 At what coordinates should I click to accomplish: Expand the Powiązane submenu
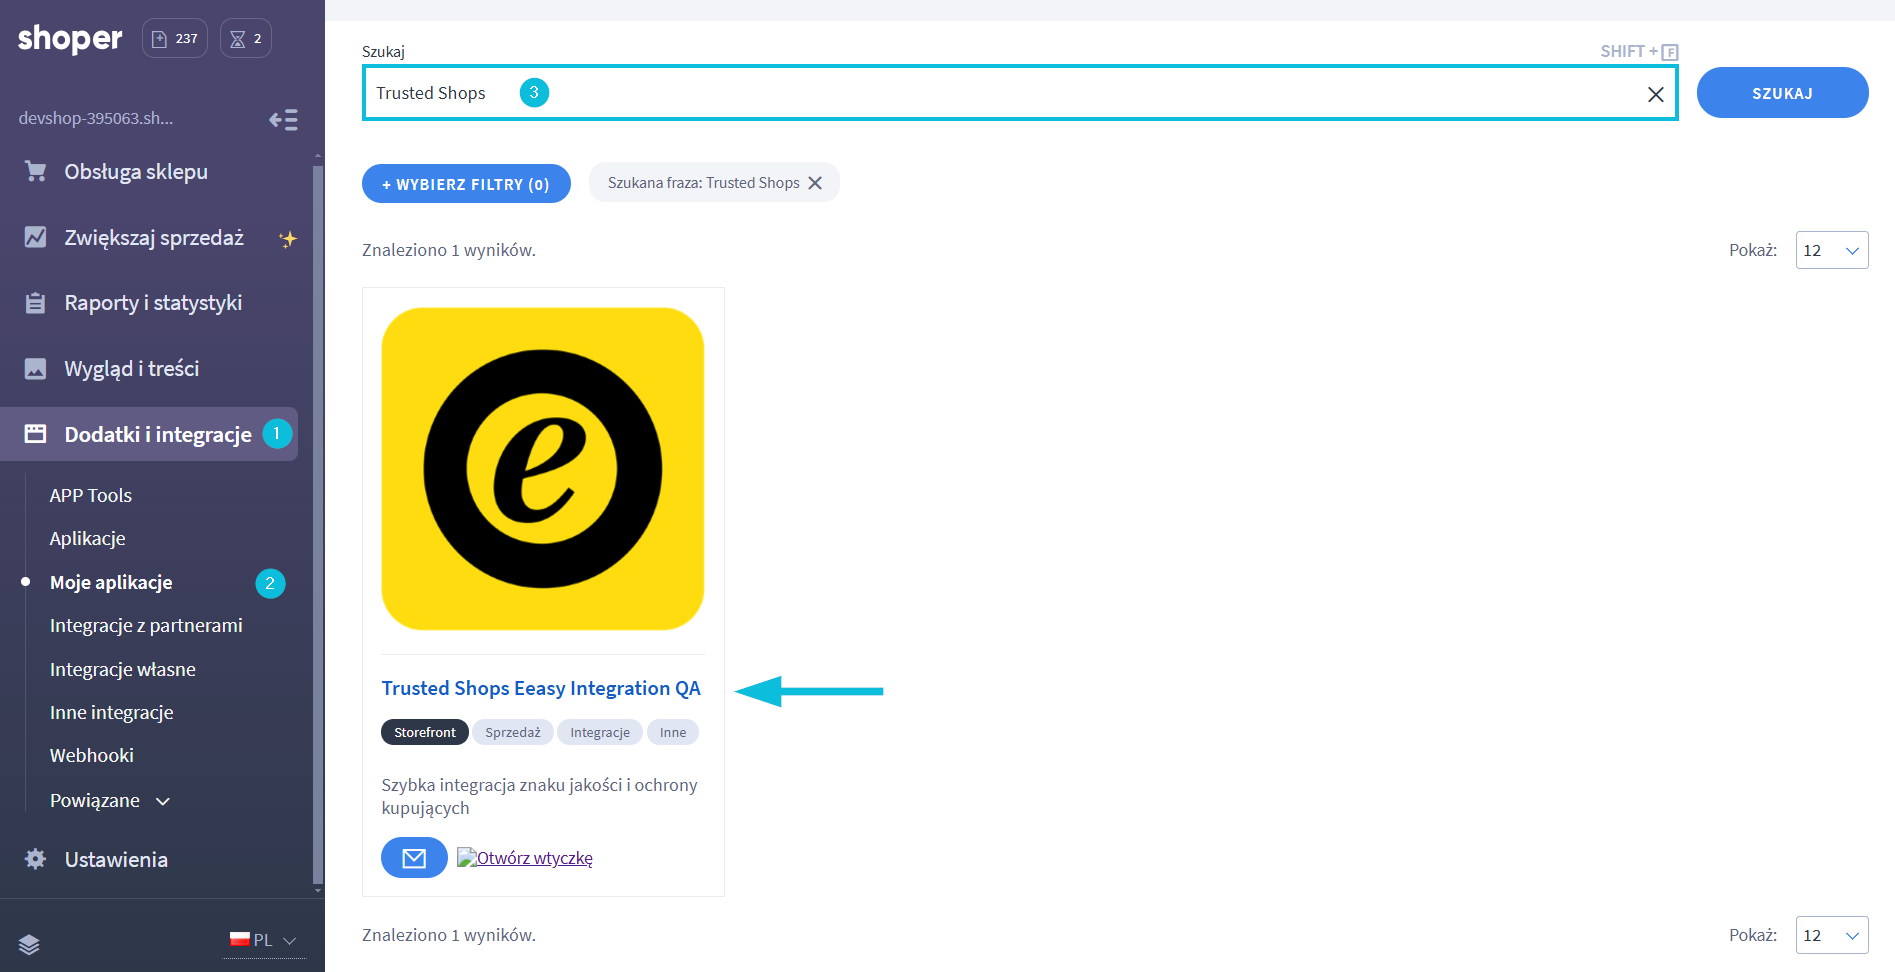[x=110, y=801]
